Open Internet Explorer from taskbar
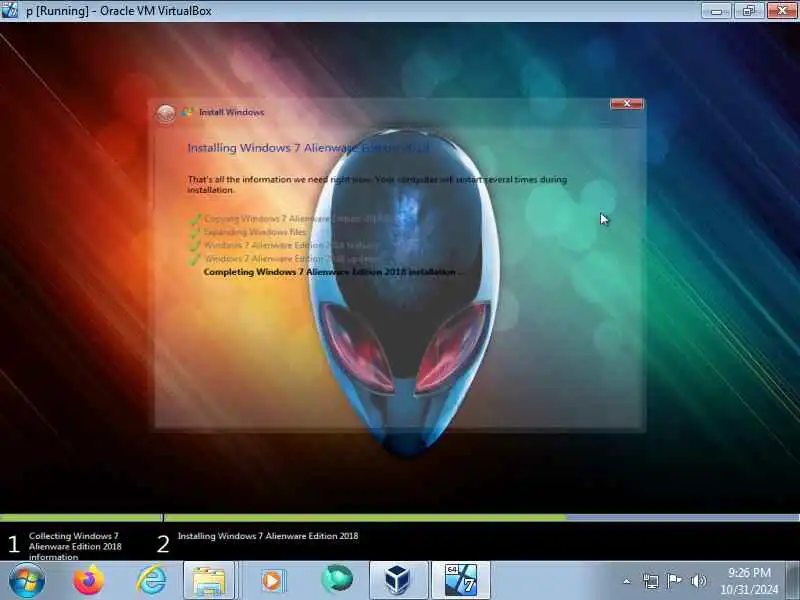The image size is (800, 600). pos(151,580)
